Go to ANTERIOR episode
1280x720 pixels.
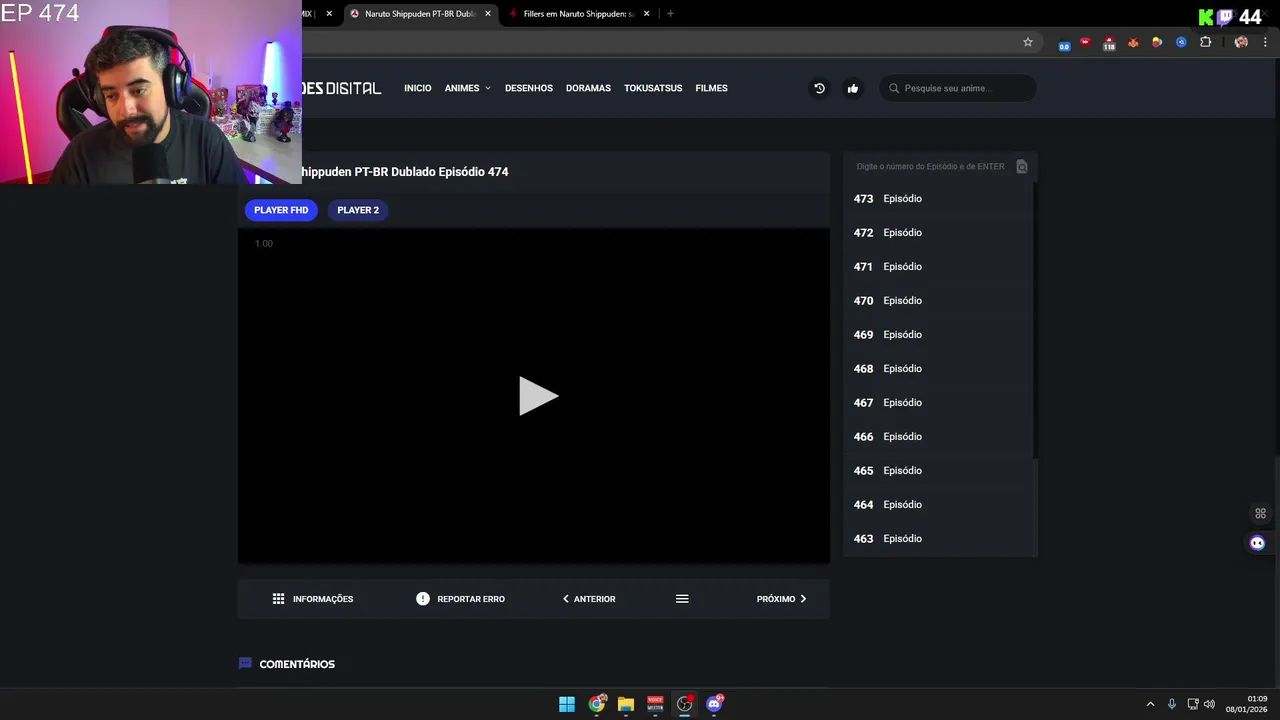pyautogui.click(x=589, y=599)
